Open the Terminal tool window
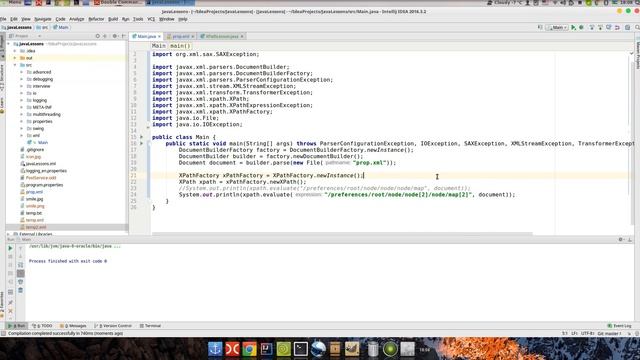 150,326
